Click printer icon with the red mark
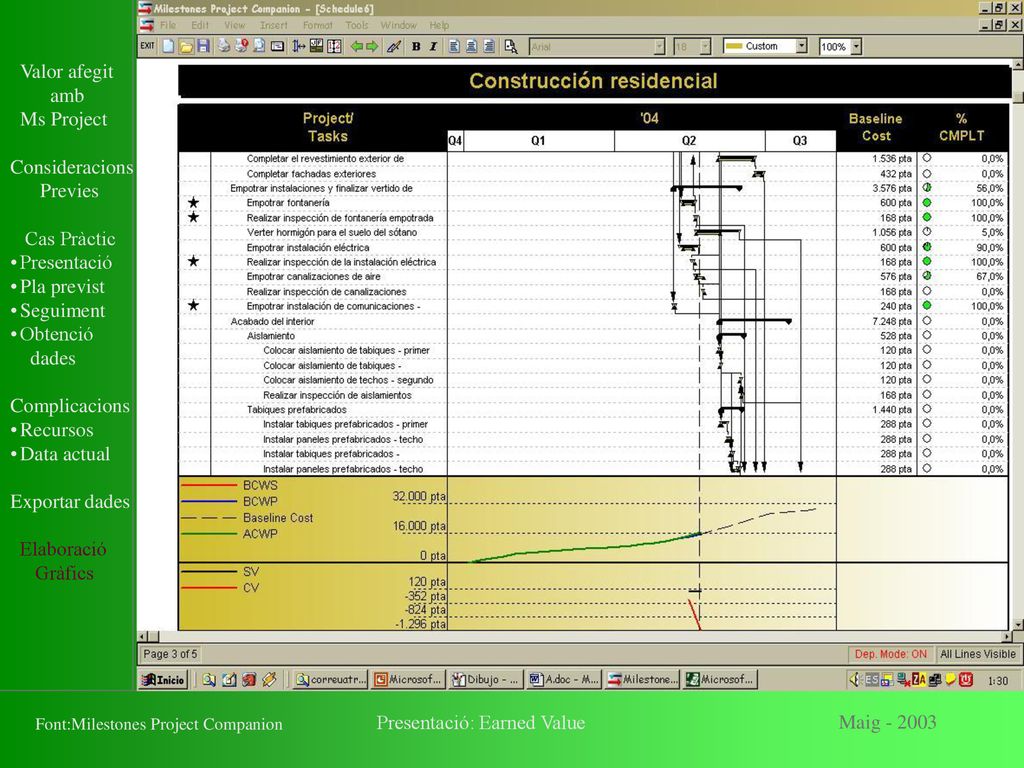The height and width of the screenshot is (768, 1024). coord(242,46)
